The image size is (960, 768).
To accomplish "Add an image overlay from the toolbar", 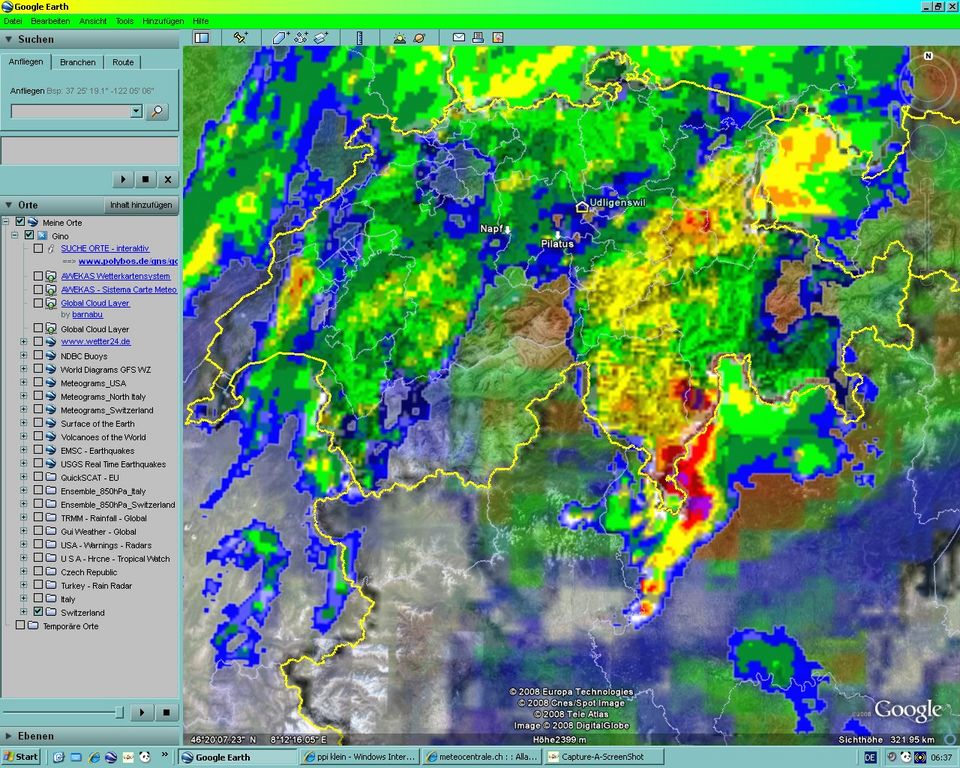I will click(321, 38).
